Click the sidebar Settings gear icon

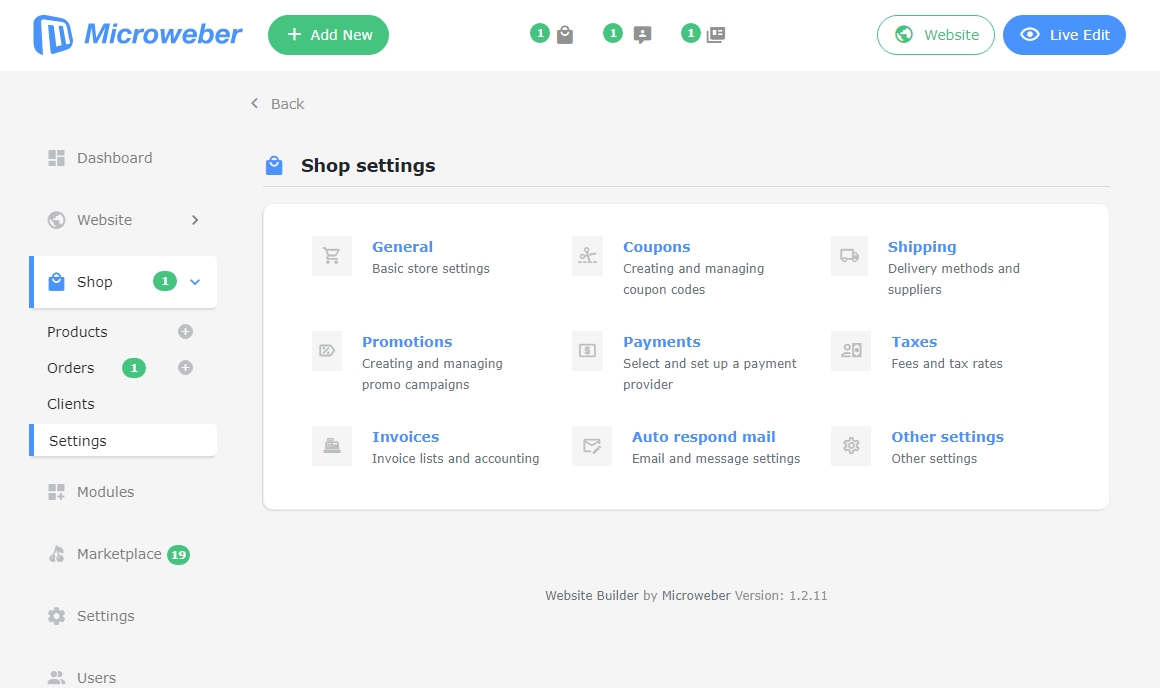[x=56, y=616]
